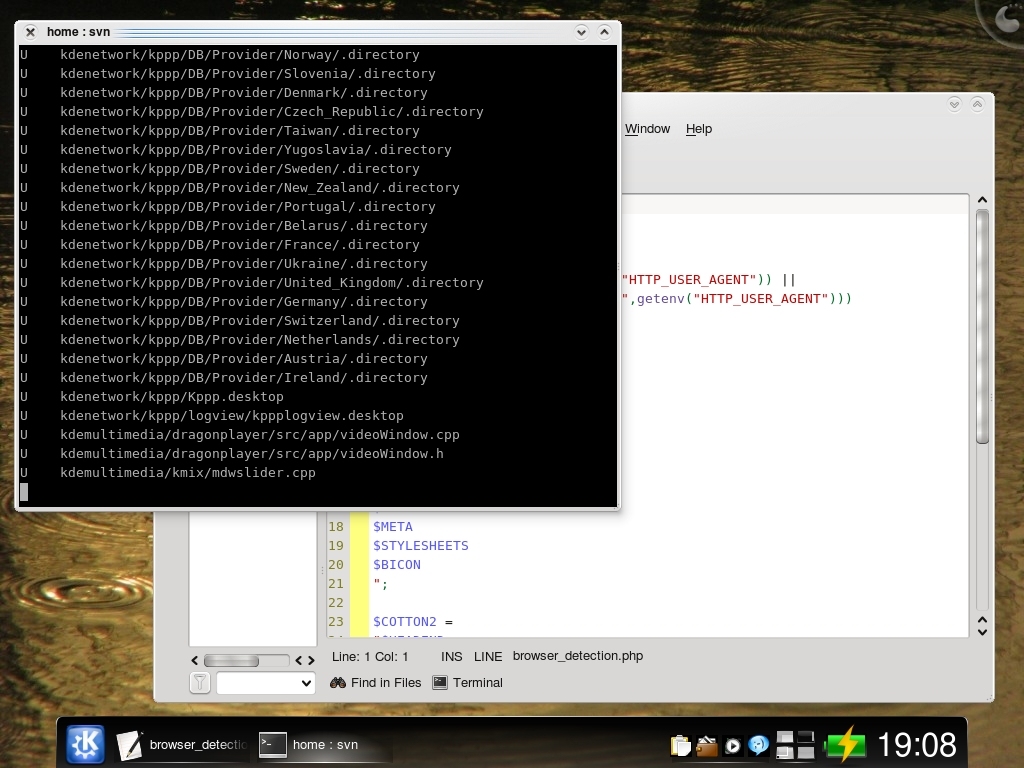
Task: Open the KWallet tray icon
Action: (x=707, y=745)
